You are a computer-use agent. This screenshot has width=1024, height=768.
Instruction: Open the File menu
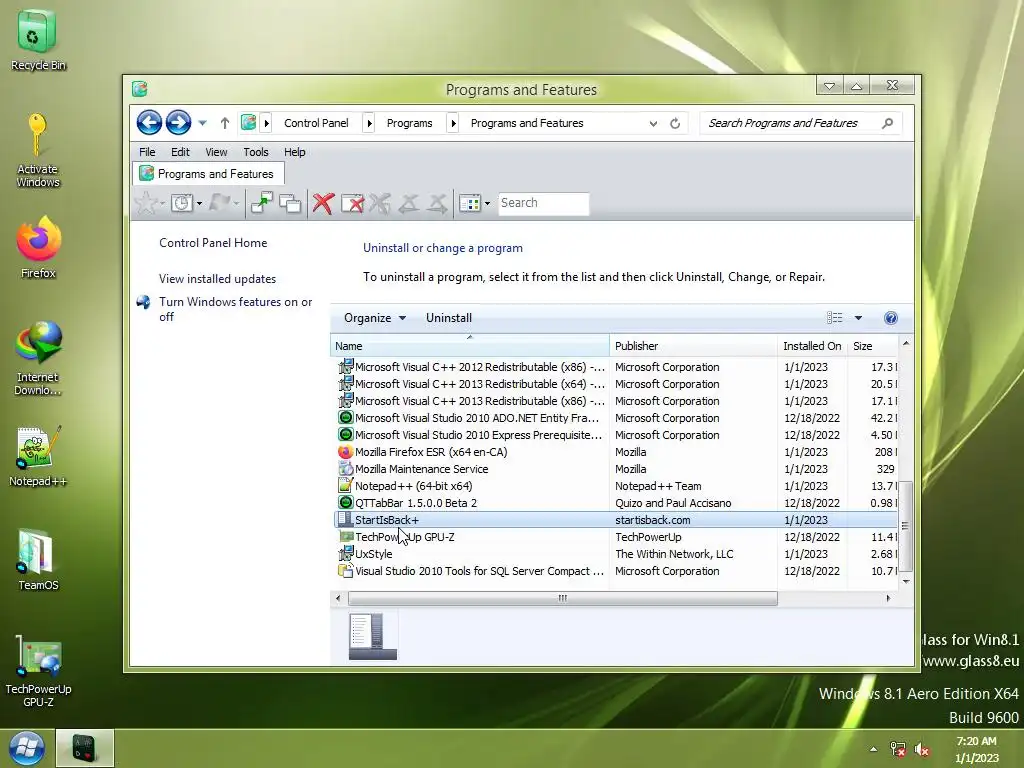point(147,152)
